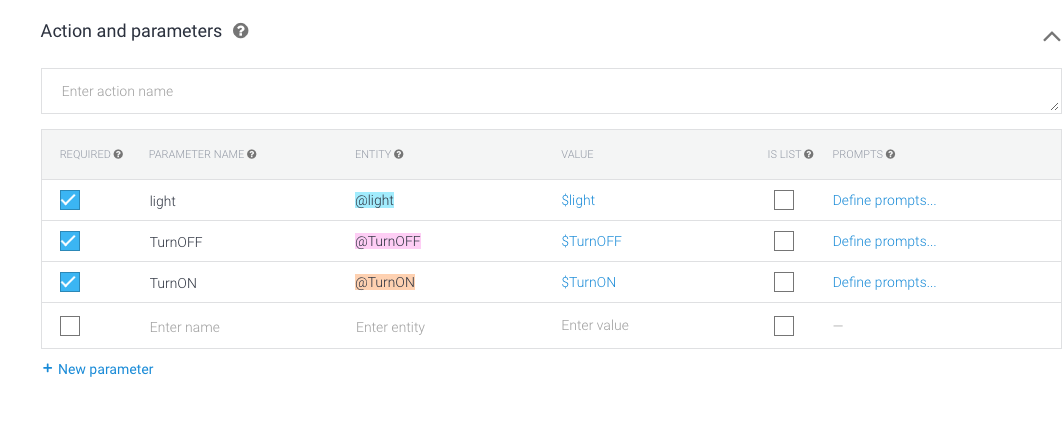The width and height of the screenshot is (1064, 423).
Task: Uncheck Required for the TurnOFF parameter
Action: pos(70,241)
